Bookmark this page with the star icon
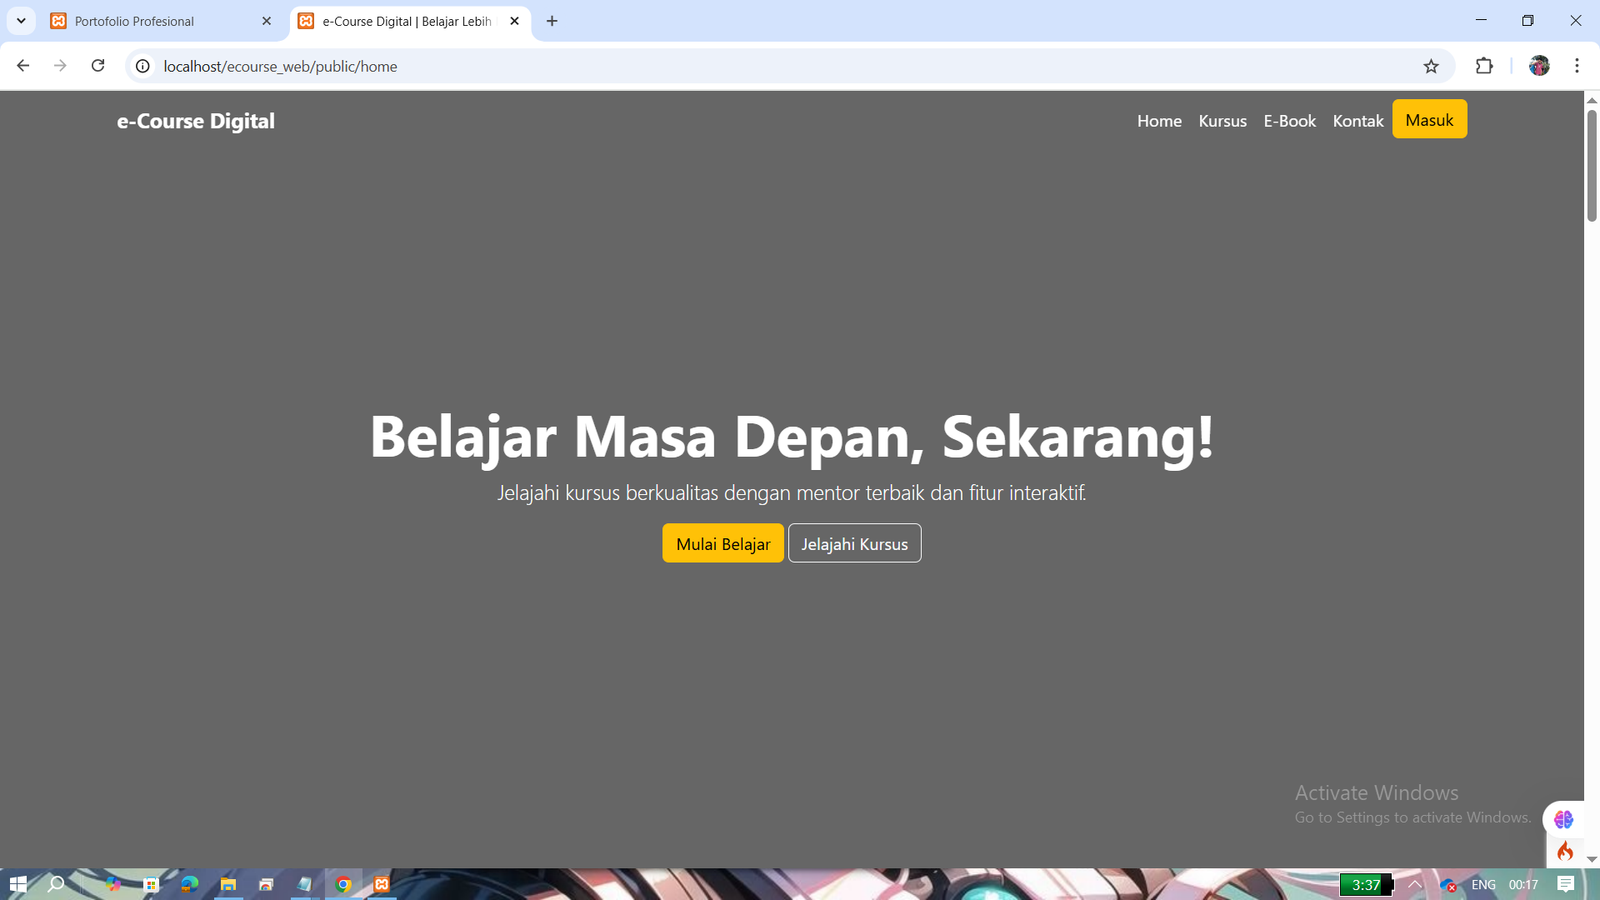The width and height of the screenshot is (1600, 900). coord(1431,66)
